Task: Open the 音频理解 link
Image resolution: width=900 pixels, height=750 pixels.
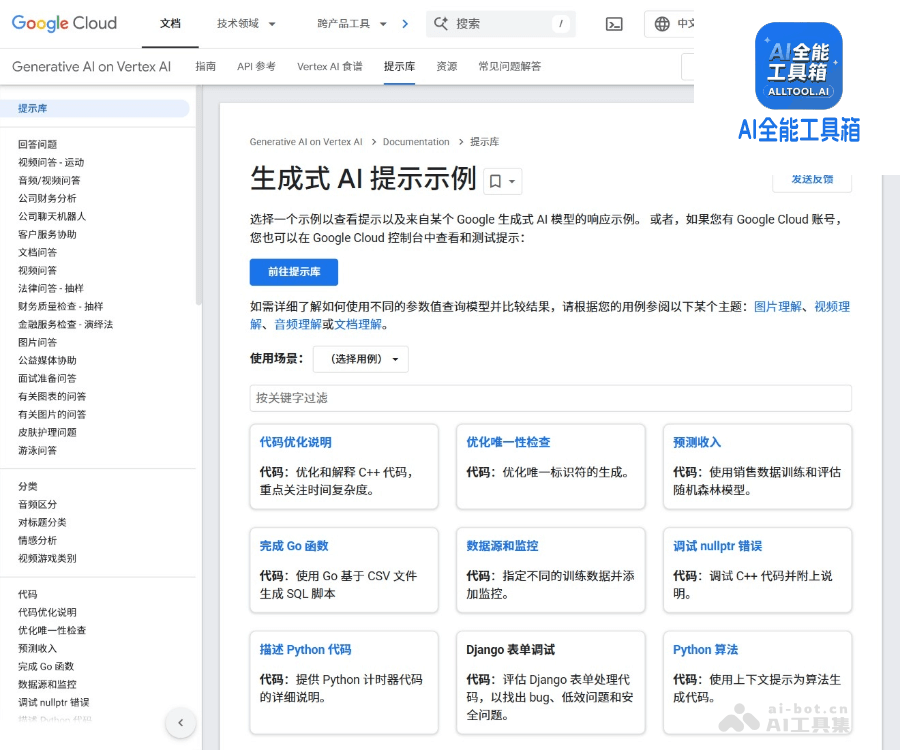Action: click(297, 325)
